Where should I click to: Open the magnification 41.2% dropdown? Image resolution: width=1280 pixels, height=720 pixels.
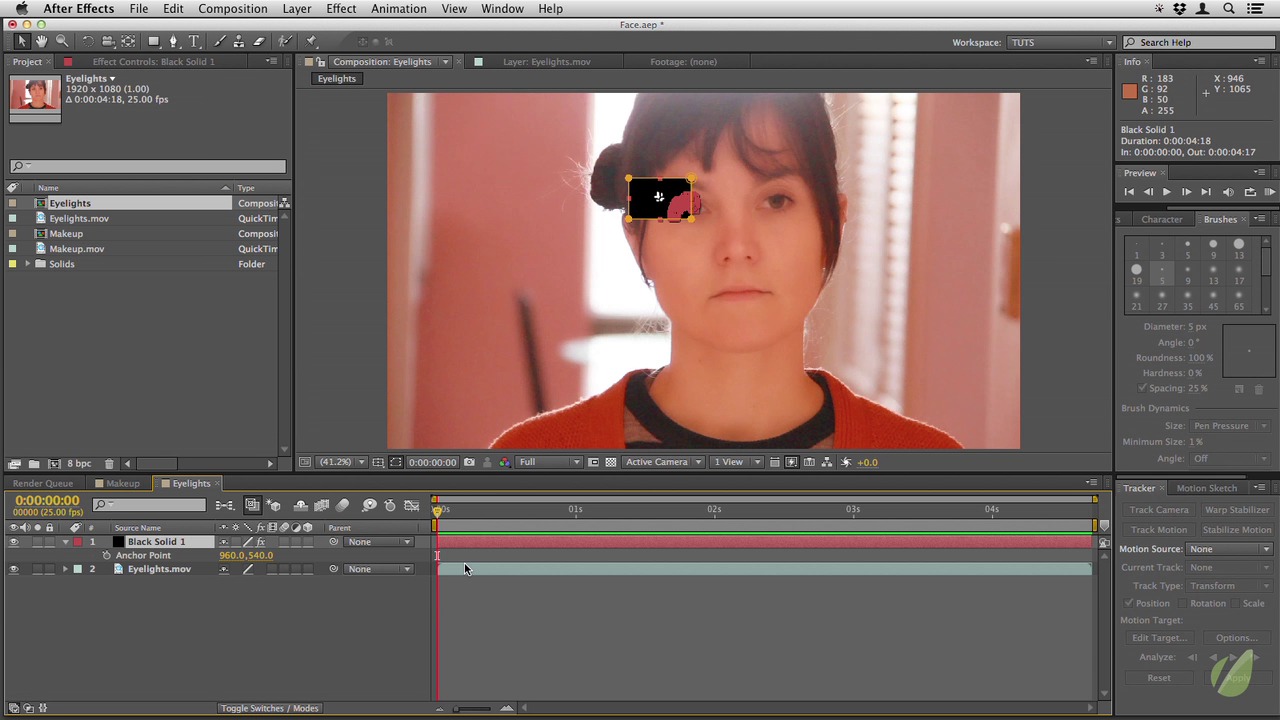[x=342, y=462]
